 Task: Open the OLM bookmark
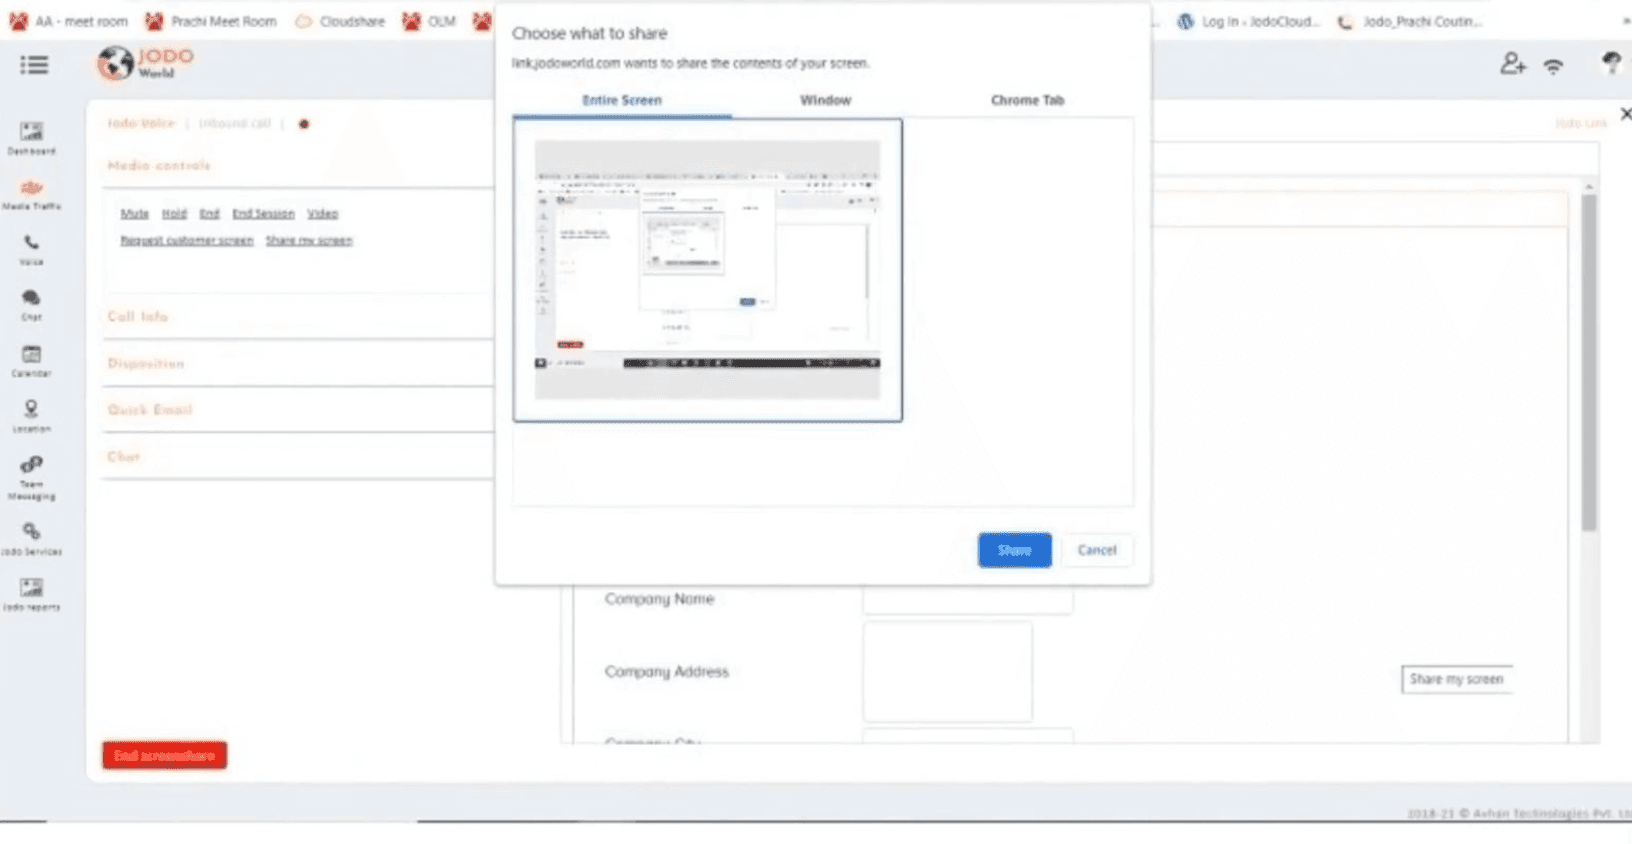click(x=429, y=21)
